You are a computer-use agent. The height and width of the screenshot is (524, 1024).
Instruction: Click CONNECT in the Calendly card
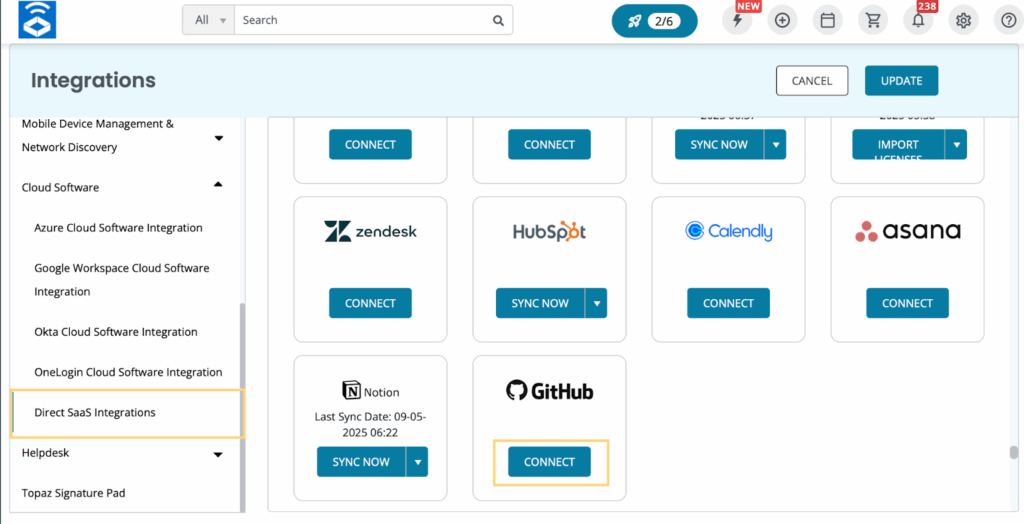(x=728, y=303)
